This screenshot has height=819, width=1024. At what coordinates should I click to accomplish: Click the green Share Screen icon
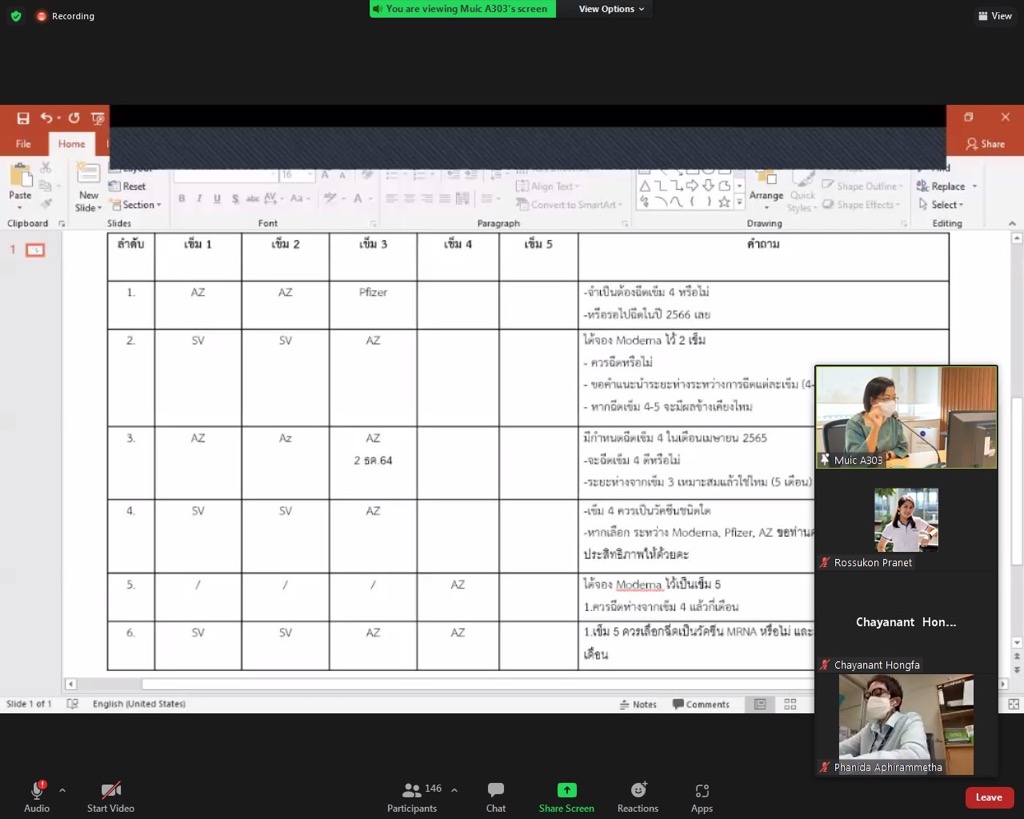566,790
